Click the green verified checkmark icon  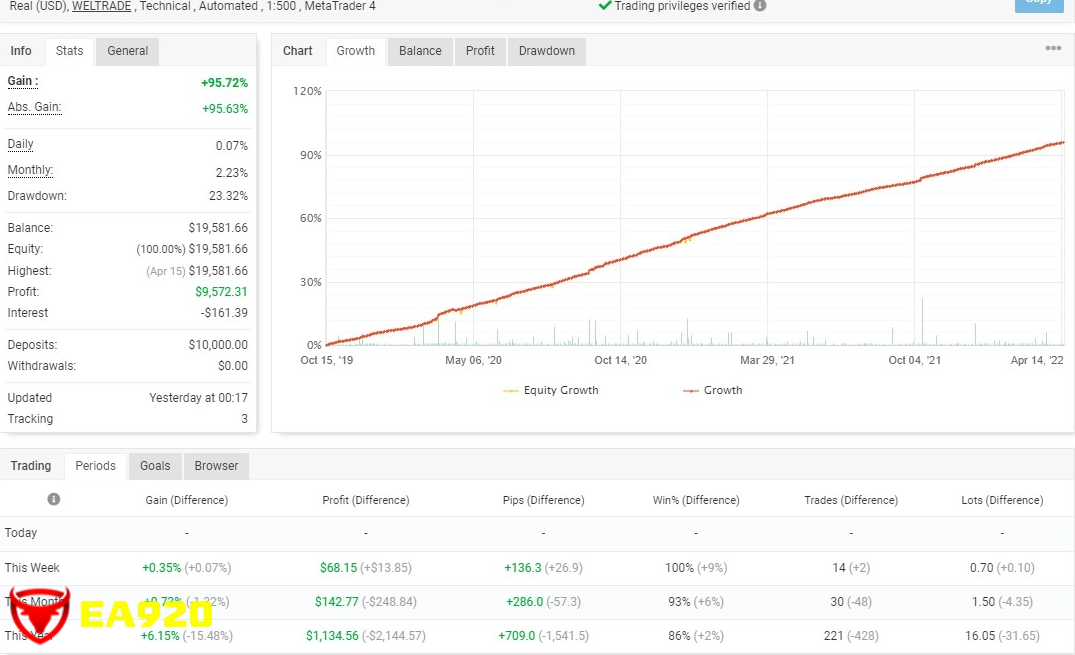[x=604, y=5]
